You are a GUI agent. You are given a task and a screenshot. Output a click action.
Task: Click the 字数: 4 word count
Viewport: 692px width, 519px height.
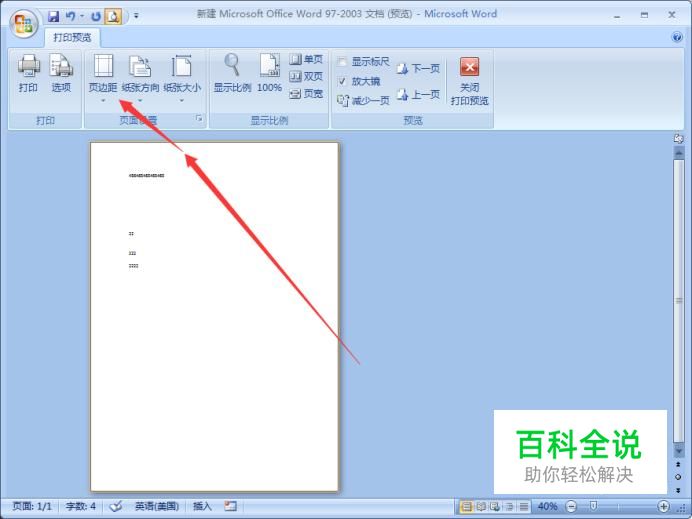pos(80,506)
